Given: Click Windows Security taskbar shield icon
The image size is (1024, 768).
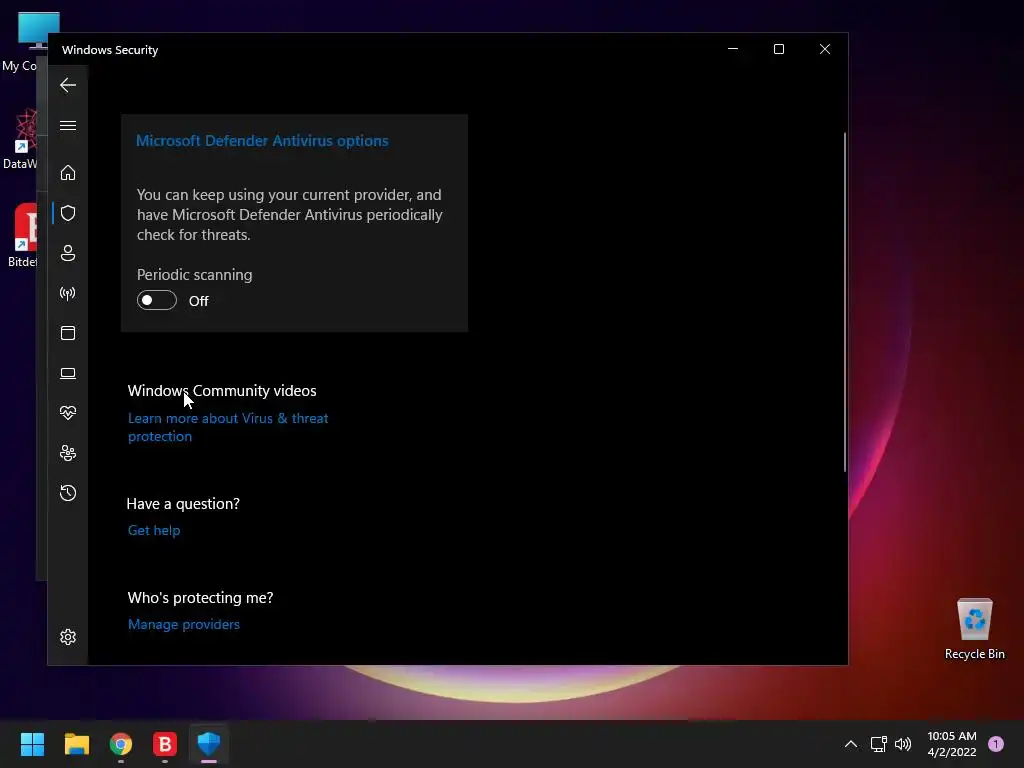Looking at the screenshot, I should pos(209,744).
